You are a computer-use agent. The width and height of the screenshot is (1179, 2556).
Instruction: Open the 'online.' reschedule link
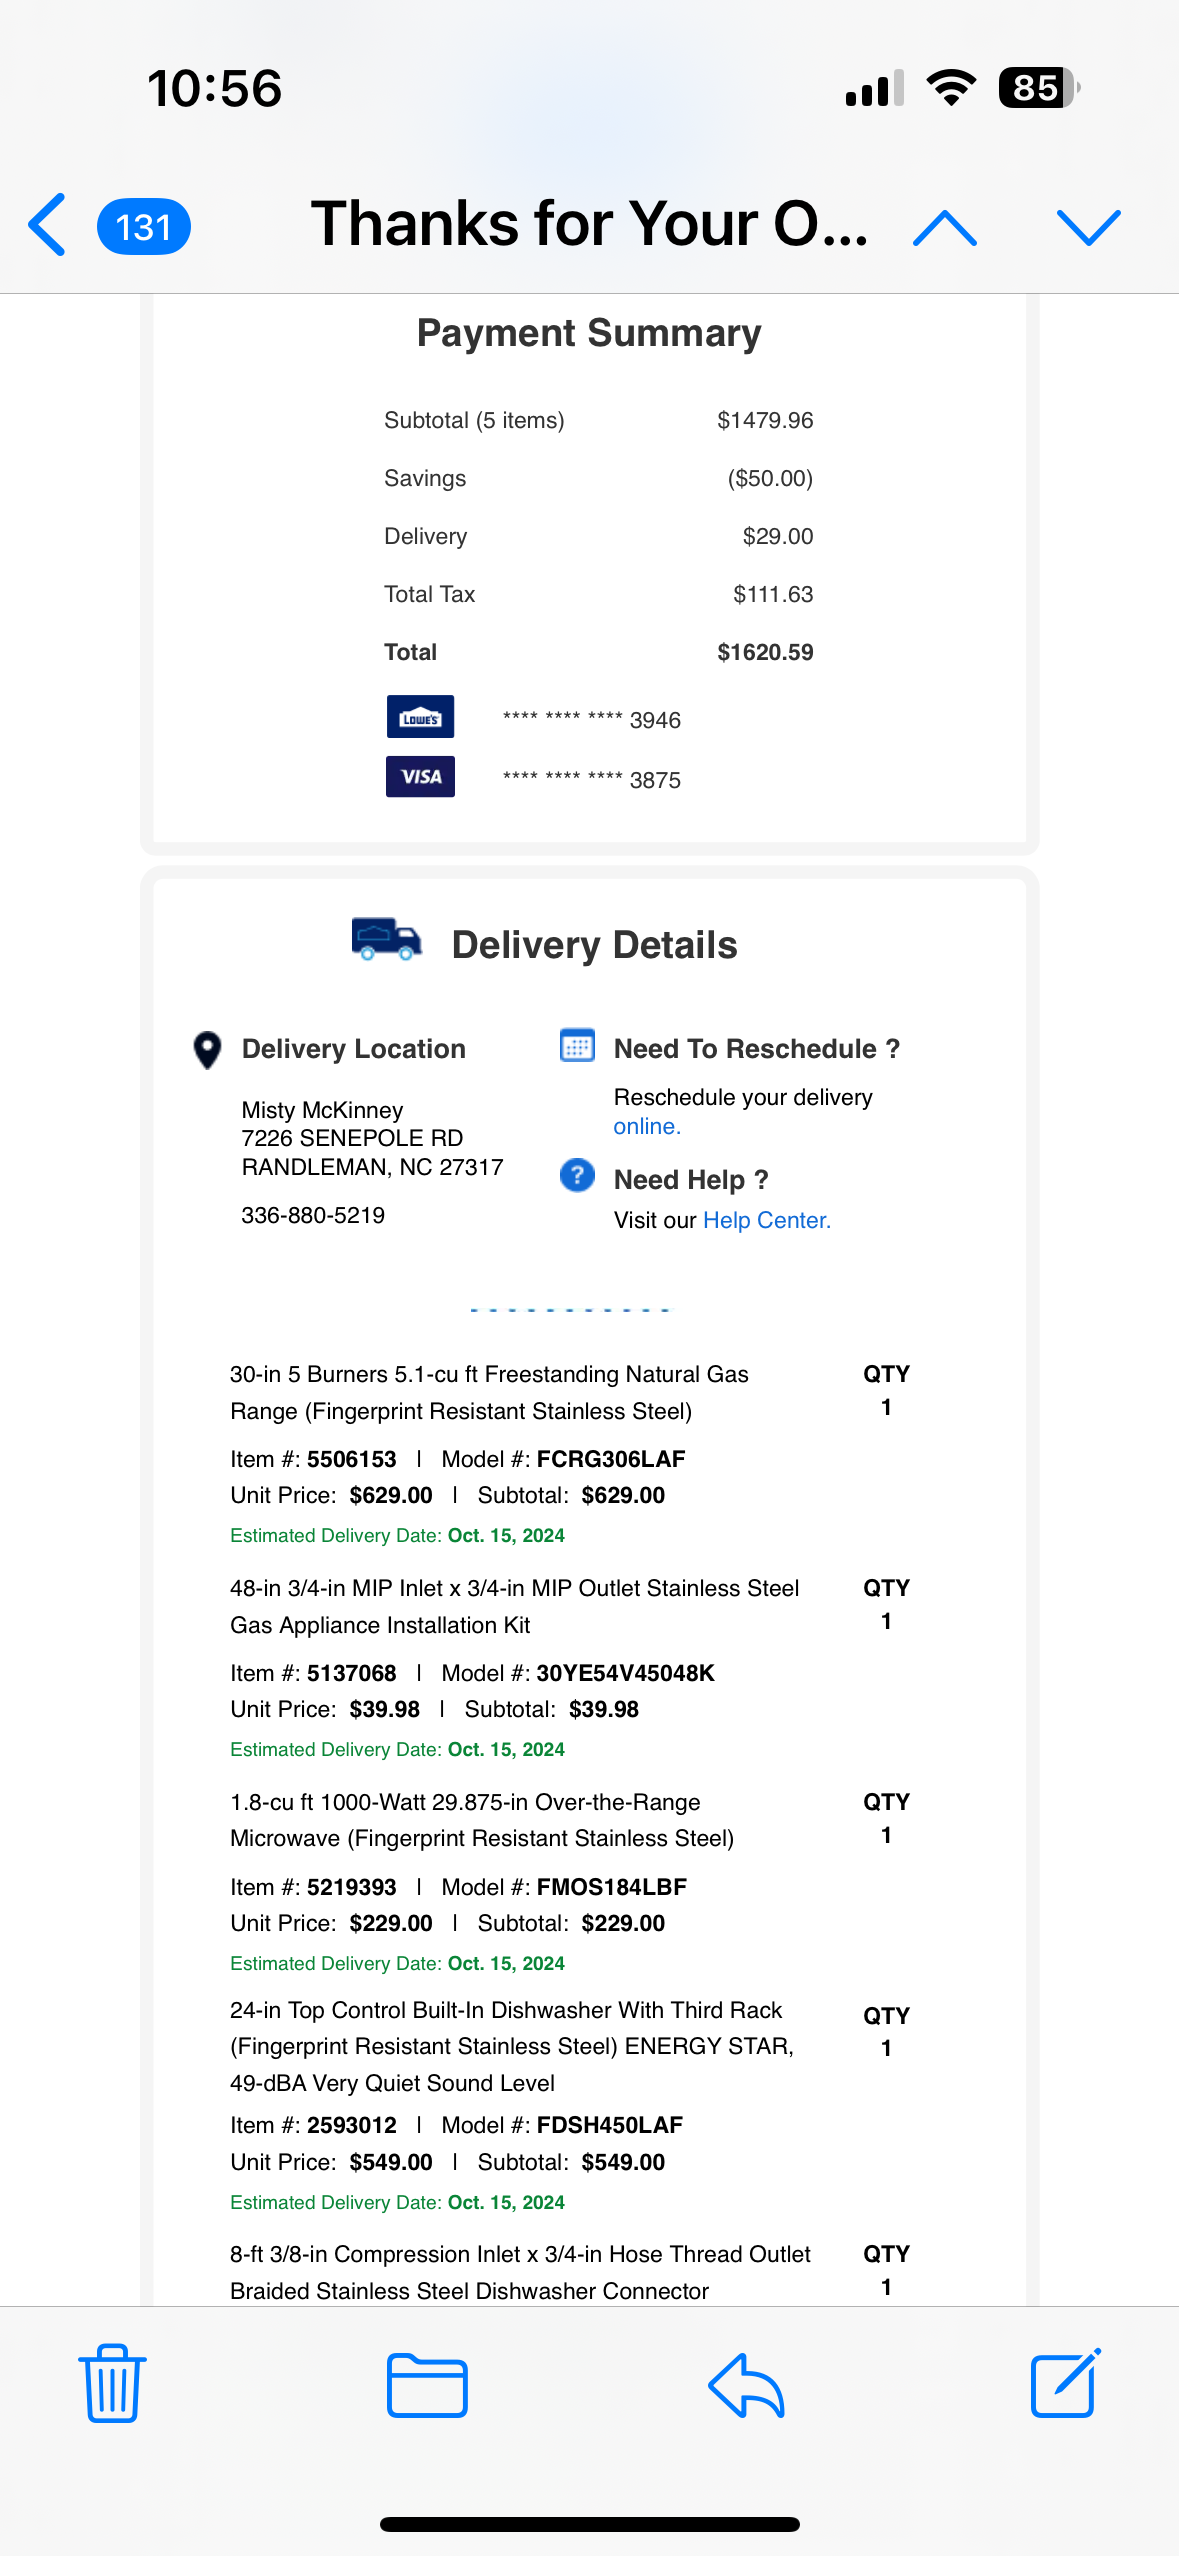click(647, 1126)
